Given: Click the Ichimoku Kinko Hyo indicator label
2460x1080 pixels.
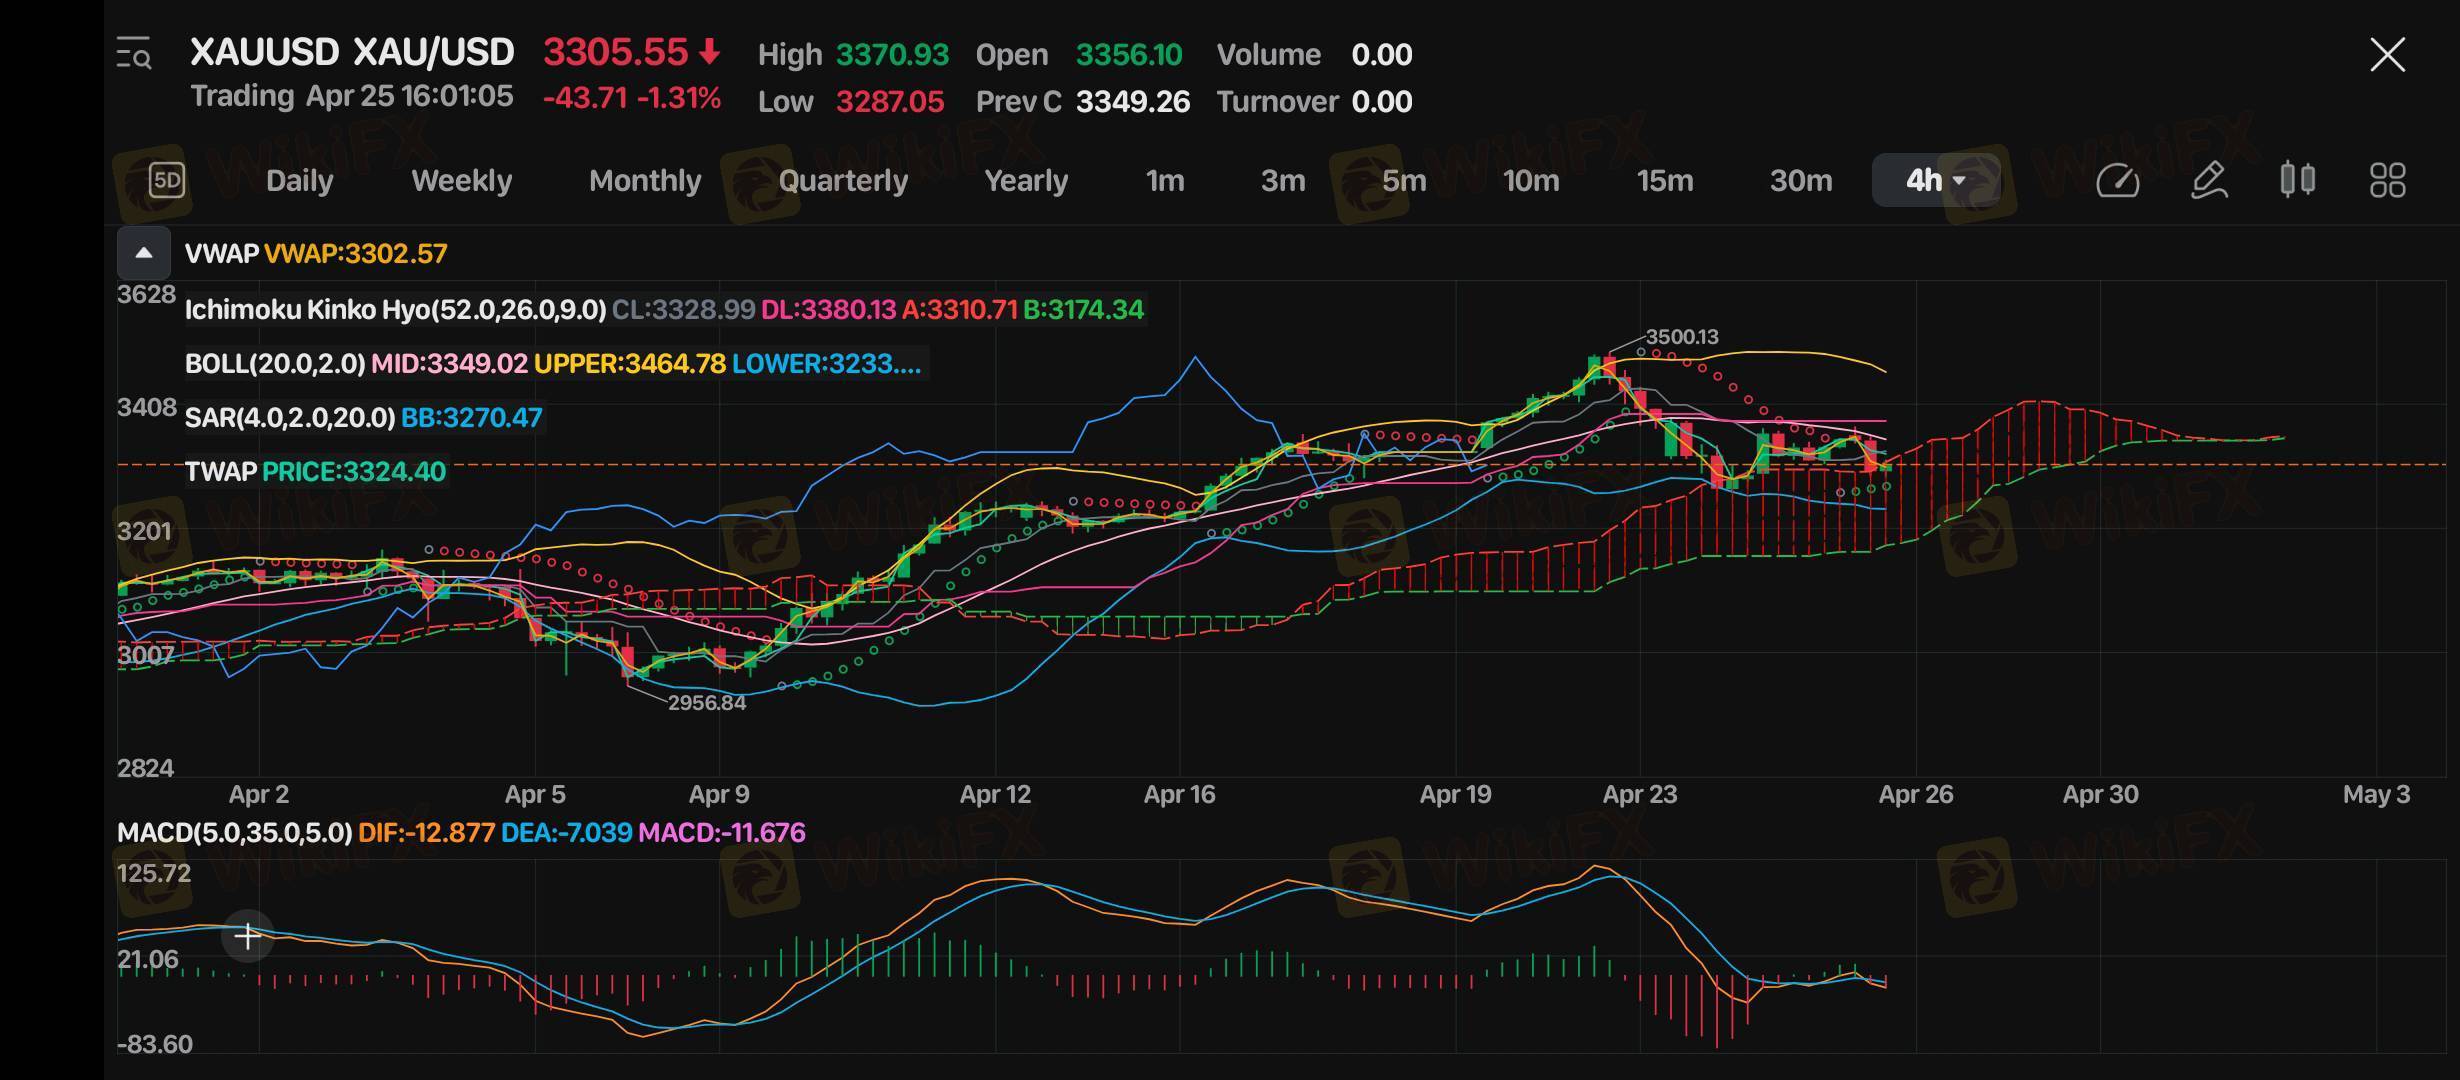Looking at the screenshot, I should [x=395, y=310].
